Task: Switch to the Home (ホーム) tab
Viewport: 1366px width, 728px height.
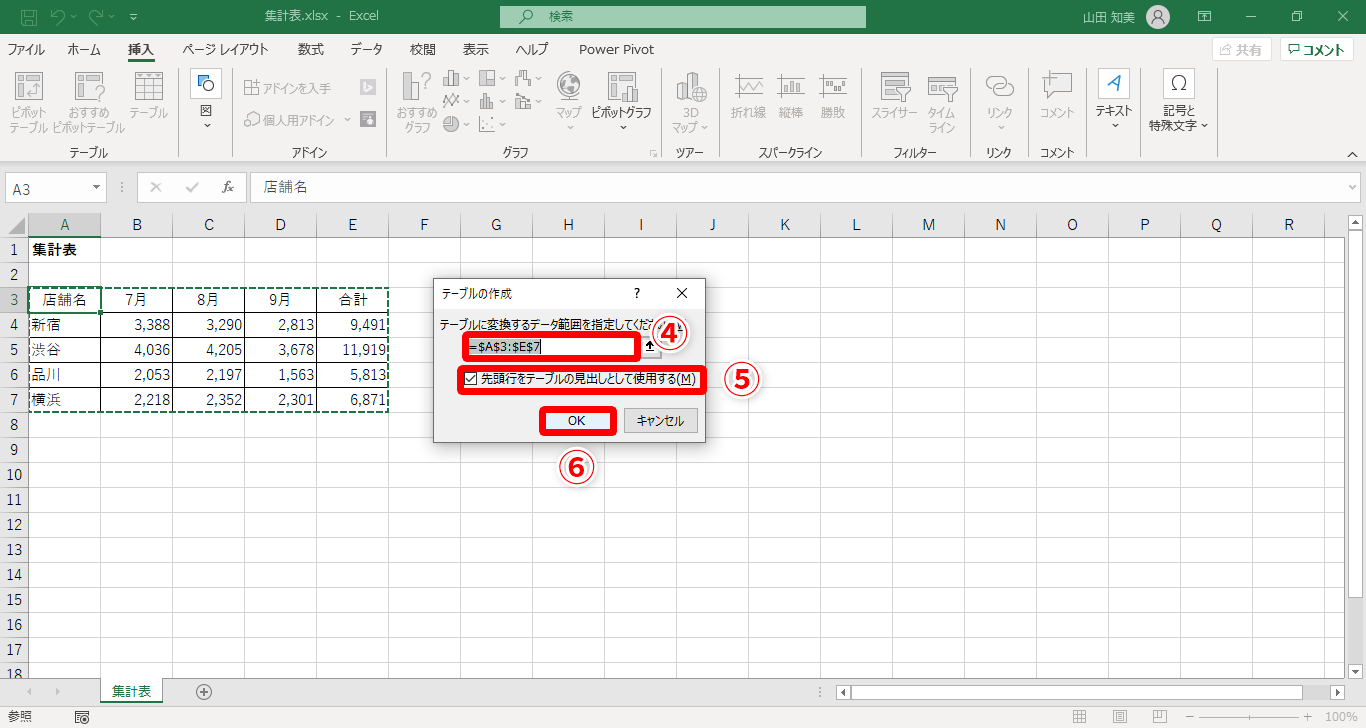Action: pyautogui.click(x=84, y=49)
